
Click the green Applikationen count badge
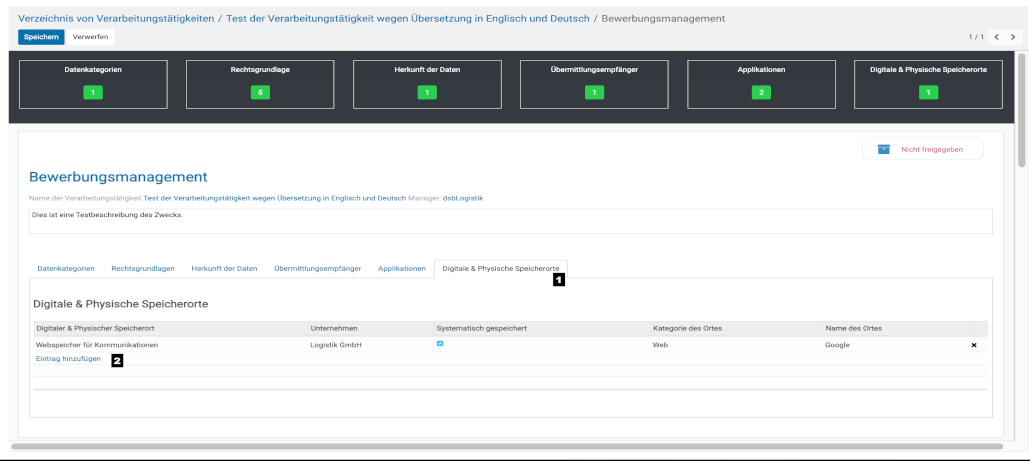pos(761,93)
